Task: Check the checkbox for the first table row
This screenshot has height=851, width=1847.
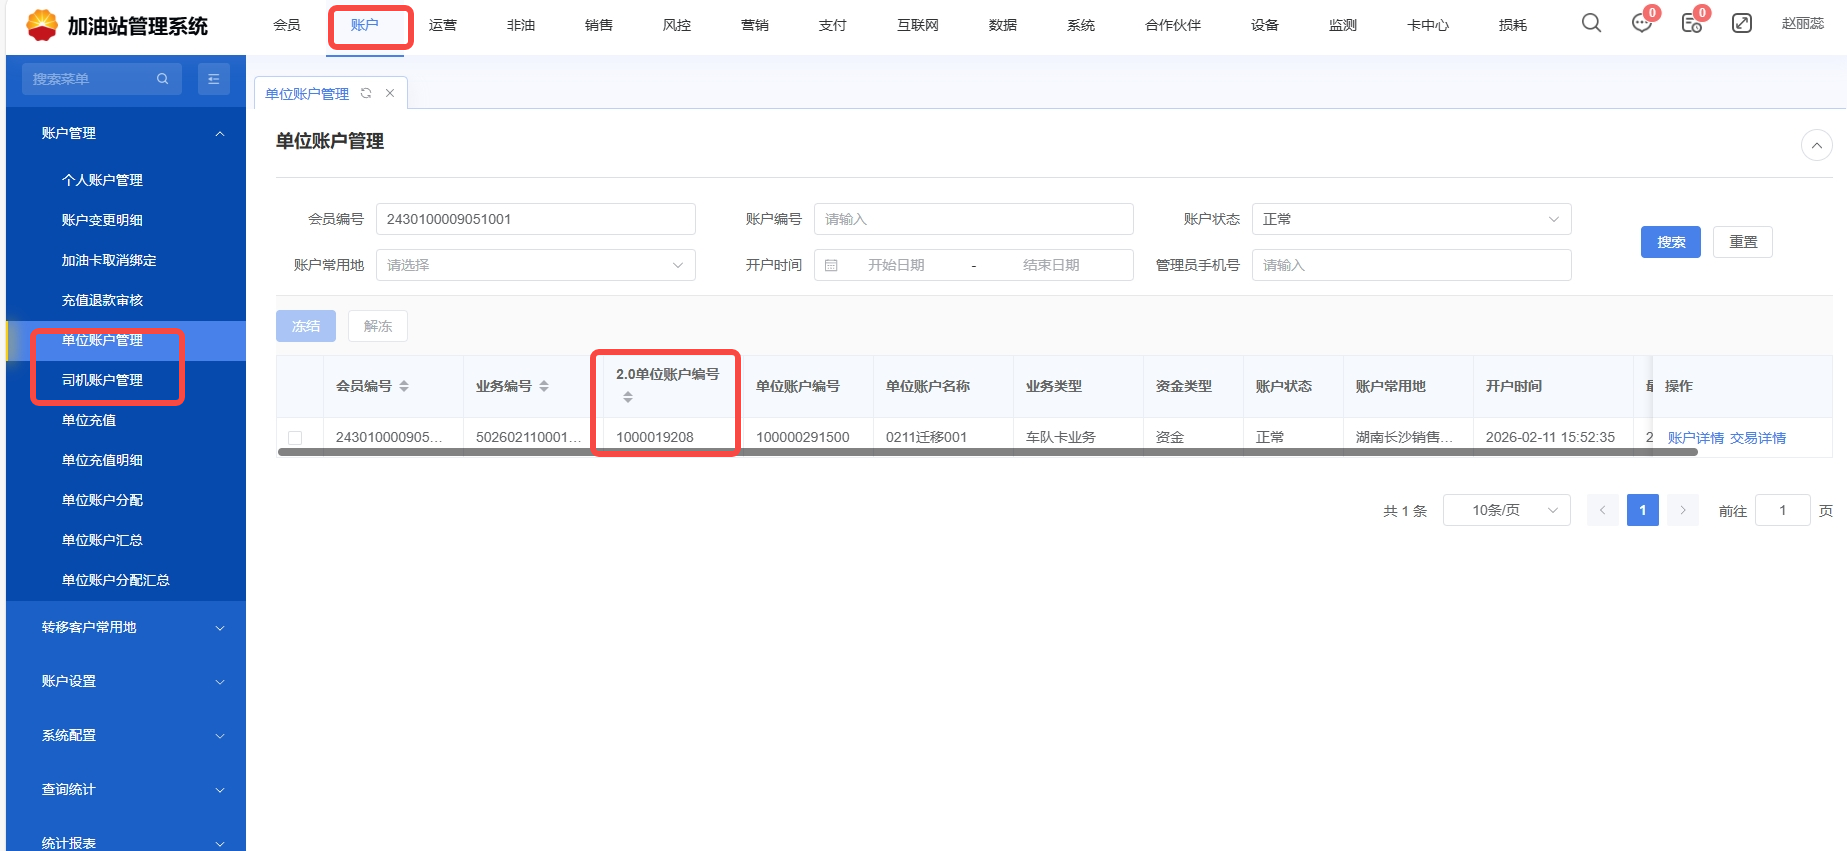Action: pyautogui.click(x=295, y=438)
